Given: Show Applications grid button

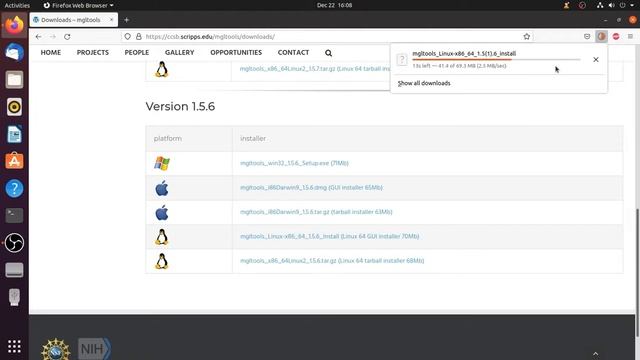Looking at the screenshot, I should [14, 347].
